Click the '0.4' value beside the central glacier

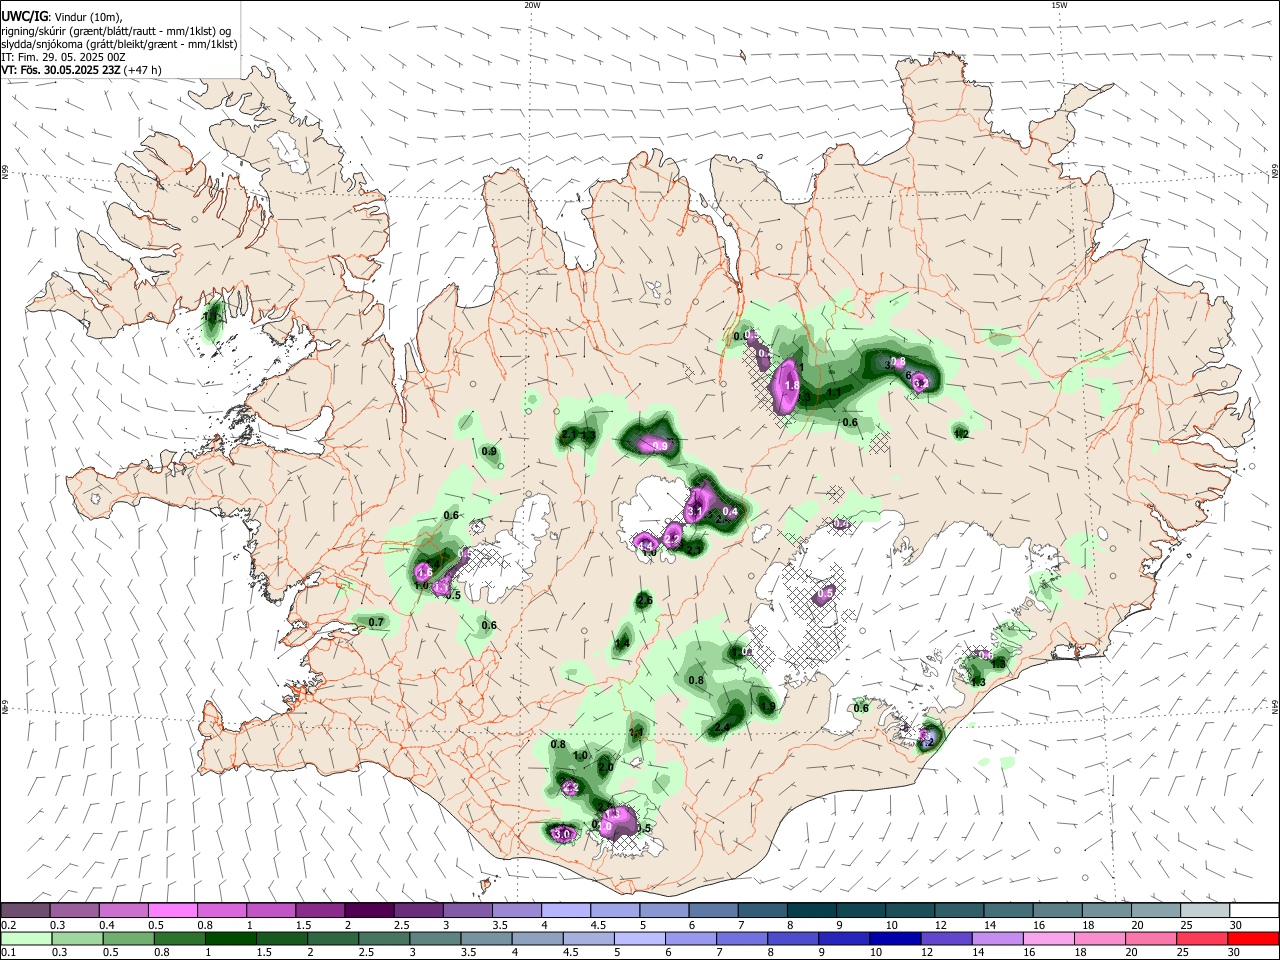(730, 511)
